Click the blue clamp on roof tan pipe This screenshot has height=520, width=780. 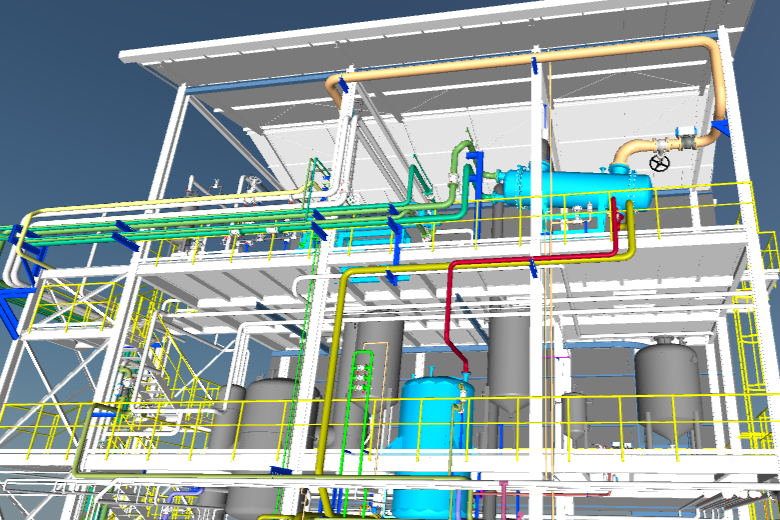(x=534, y=64)
